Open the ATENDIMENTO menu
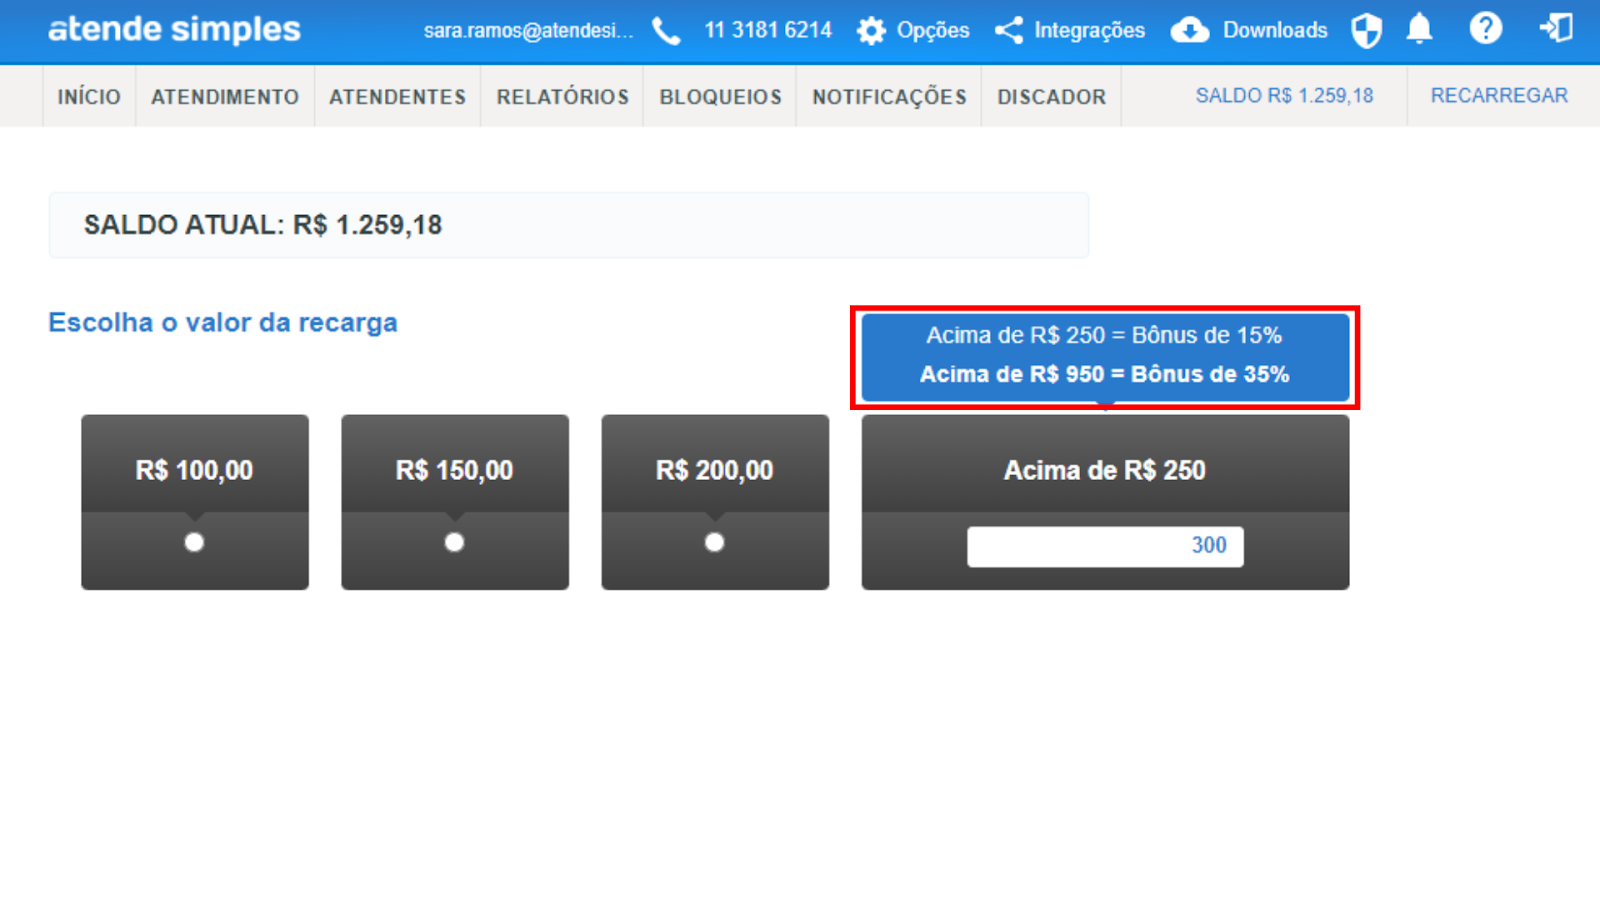 (225, 97)
